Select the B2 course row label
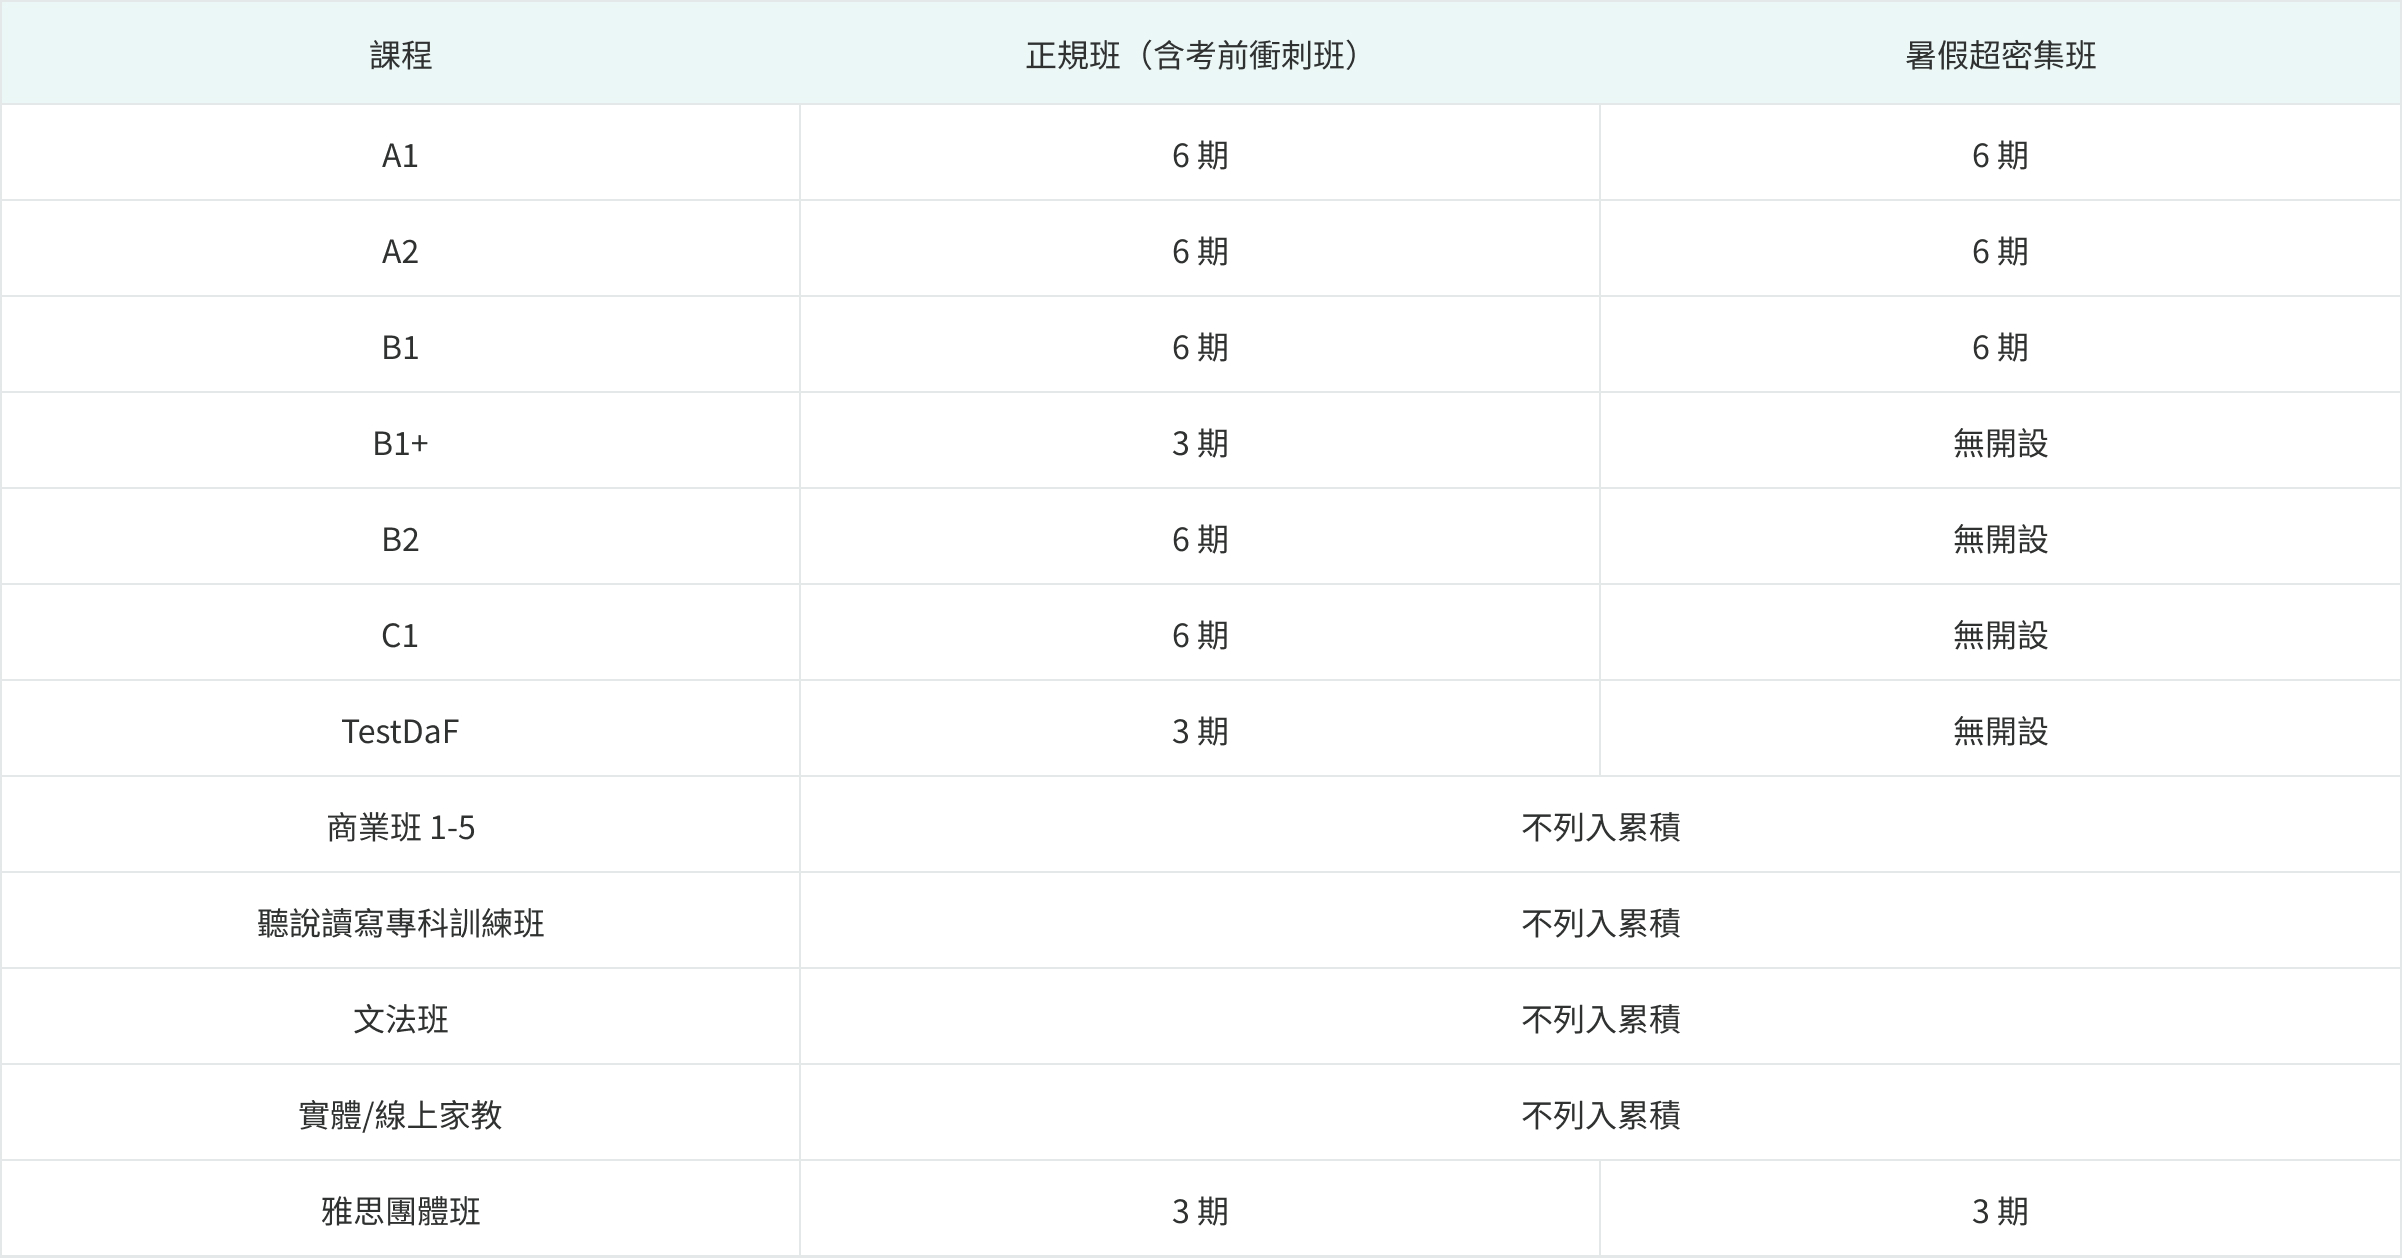This screenshot has height=1258, width=2402. pyautogui.click(x=400, y=540)
